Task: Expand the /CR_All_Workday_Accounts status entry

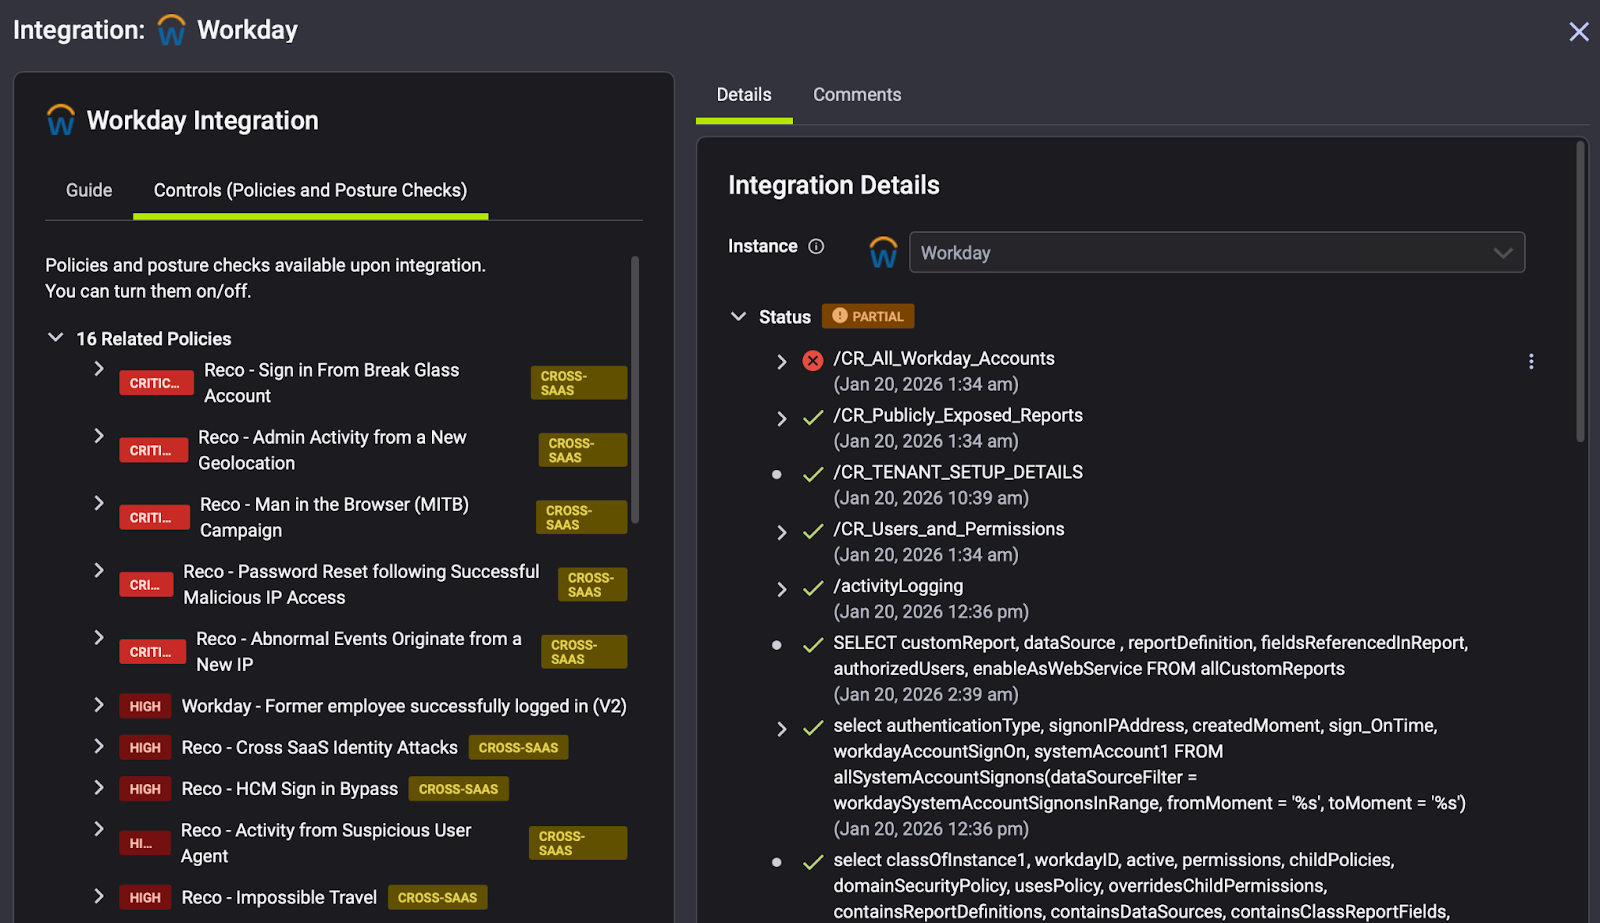Action: (x=782, y=361)
